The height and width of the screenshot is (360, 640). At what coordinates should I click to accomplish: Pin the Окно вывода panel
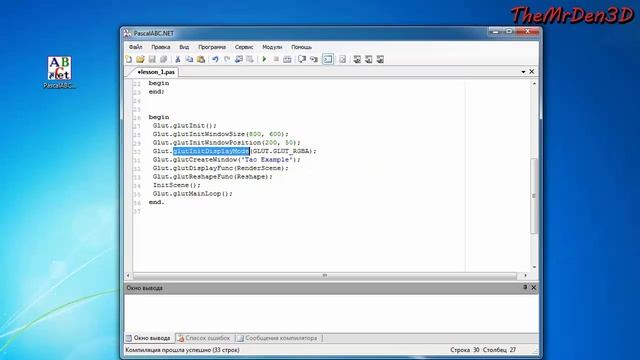525,287
